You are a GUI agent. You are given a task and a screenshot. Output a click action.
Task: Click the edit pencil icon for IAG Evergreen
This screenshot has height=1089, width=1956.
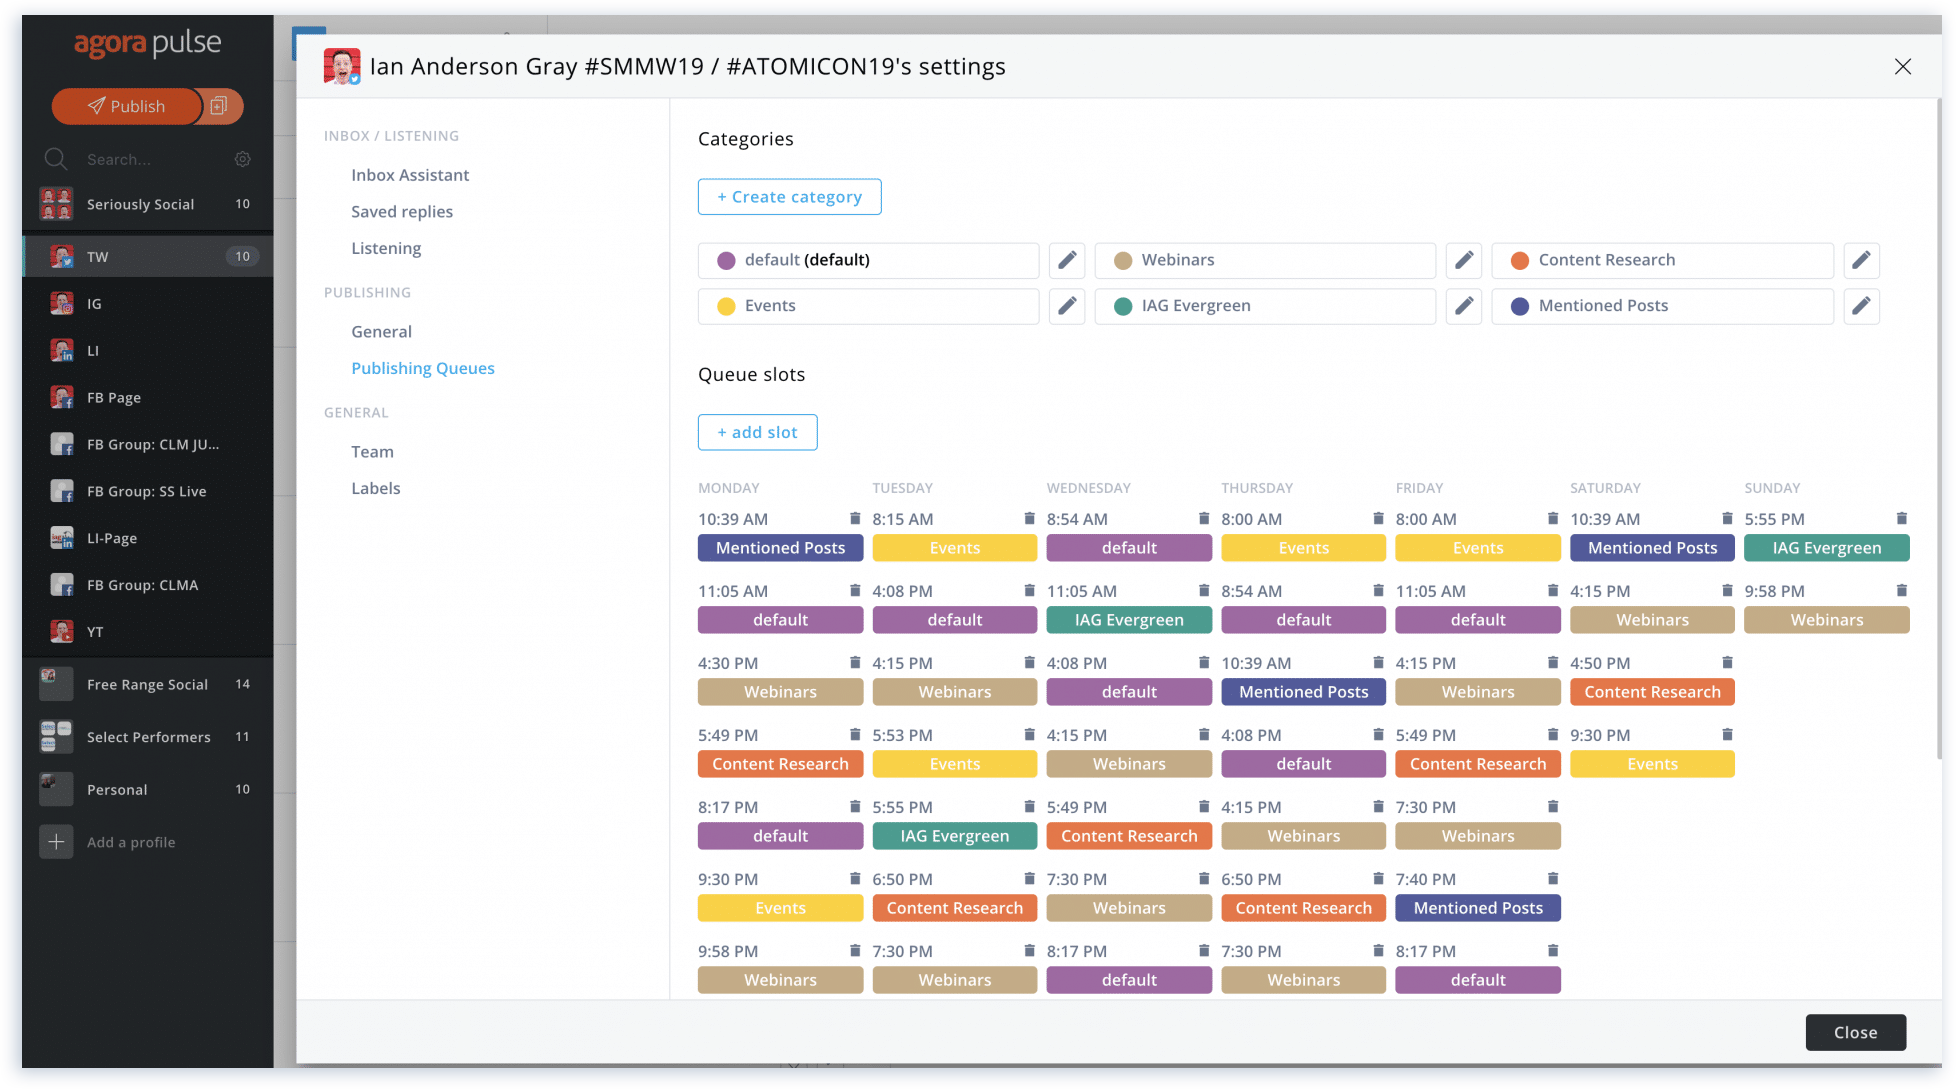pyautogui.click(x=1464, y=304)
